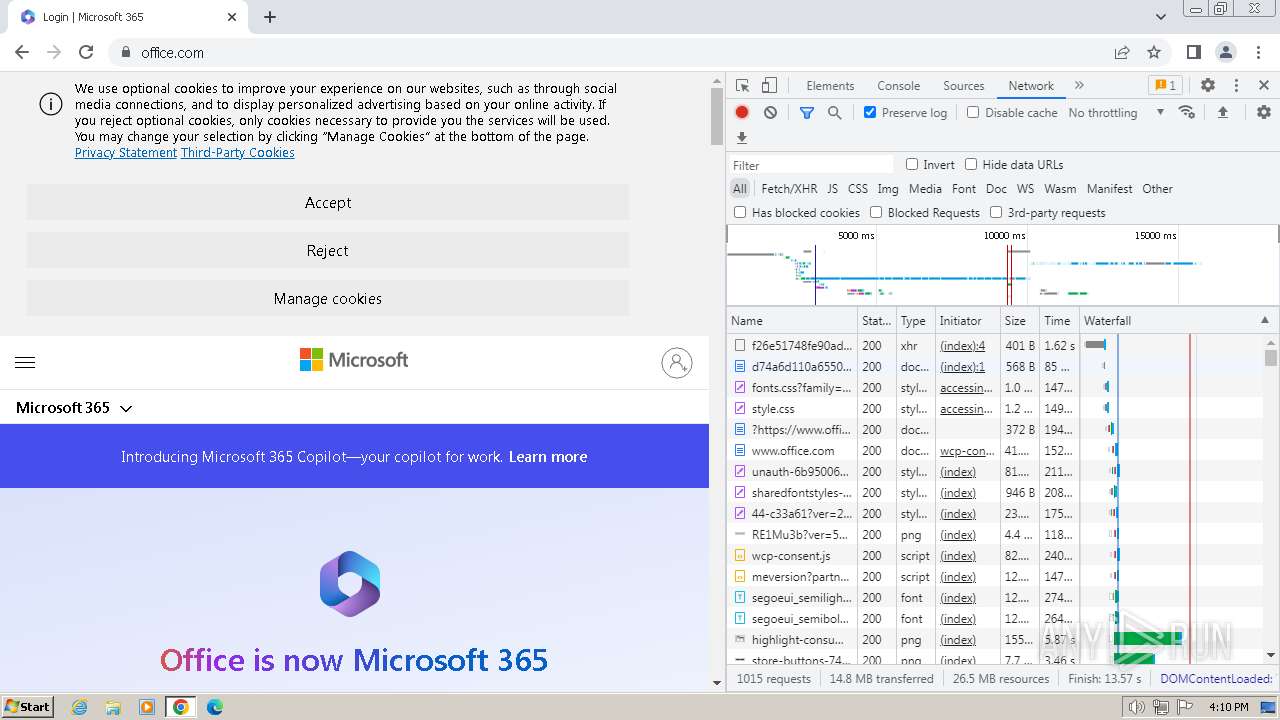The width and height of the screenshot is (1280, 720).
Task: Open Internet Explorer from taskbar
Action: coord(79,707)
